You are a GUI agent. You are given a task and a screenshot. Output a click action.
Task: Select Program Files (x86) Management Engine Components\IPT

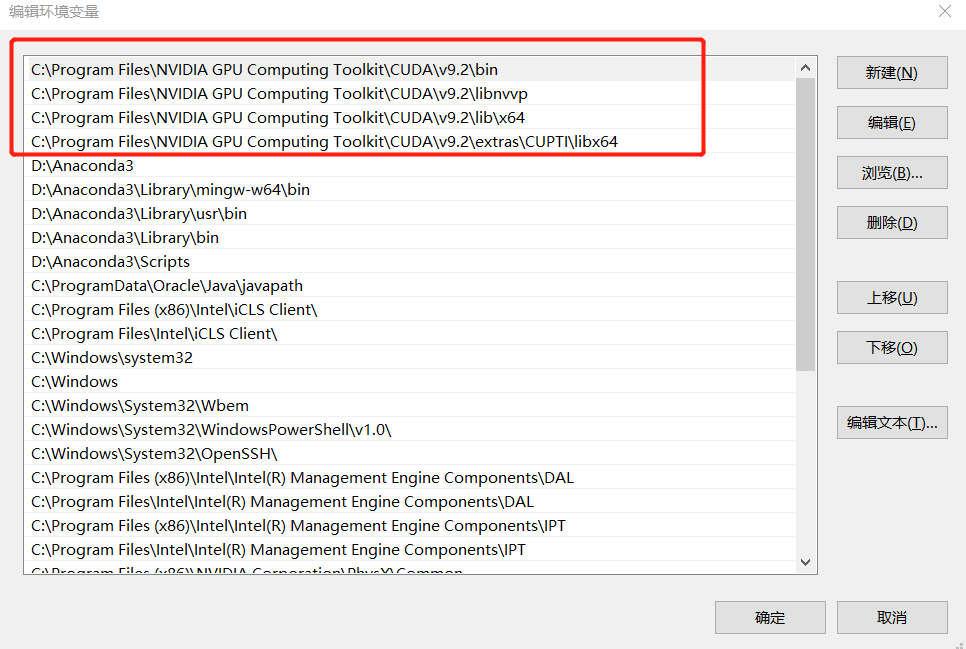tap(410, 526)
